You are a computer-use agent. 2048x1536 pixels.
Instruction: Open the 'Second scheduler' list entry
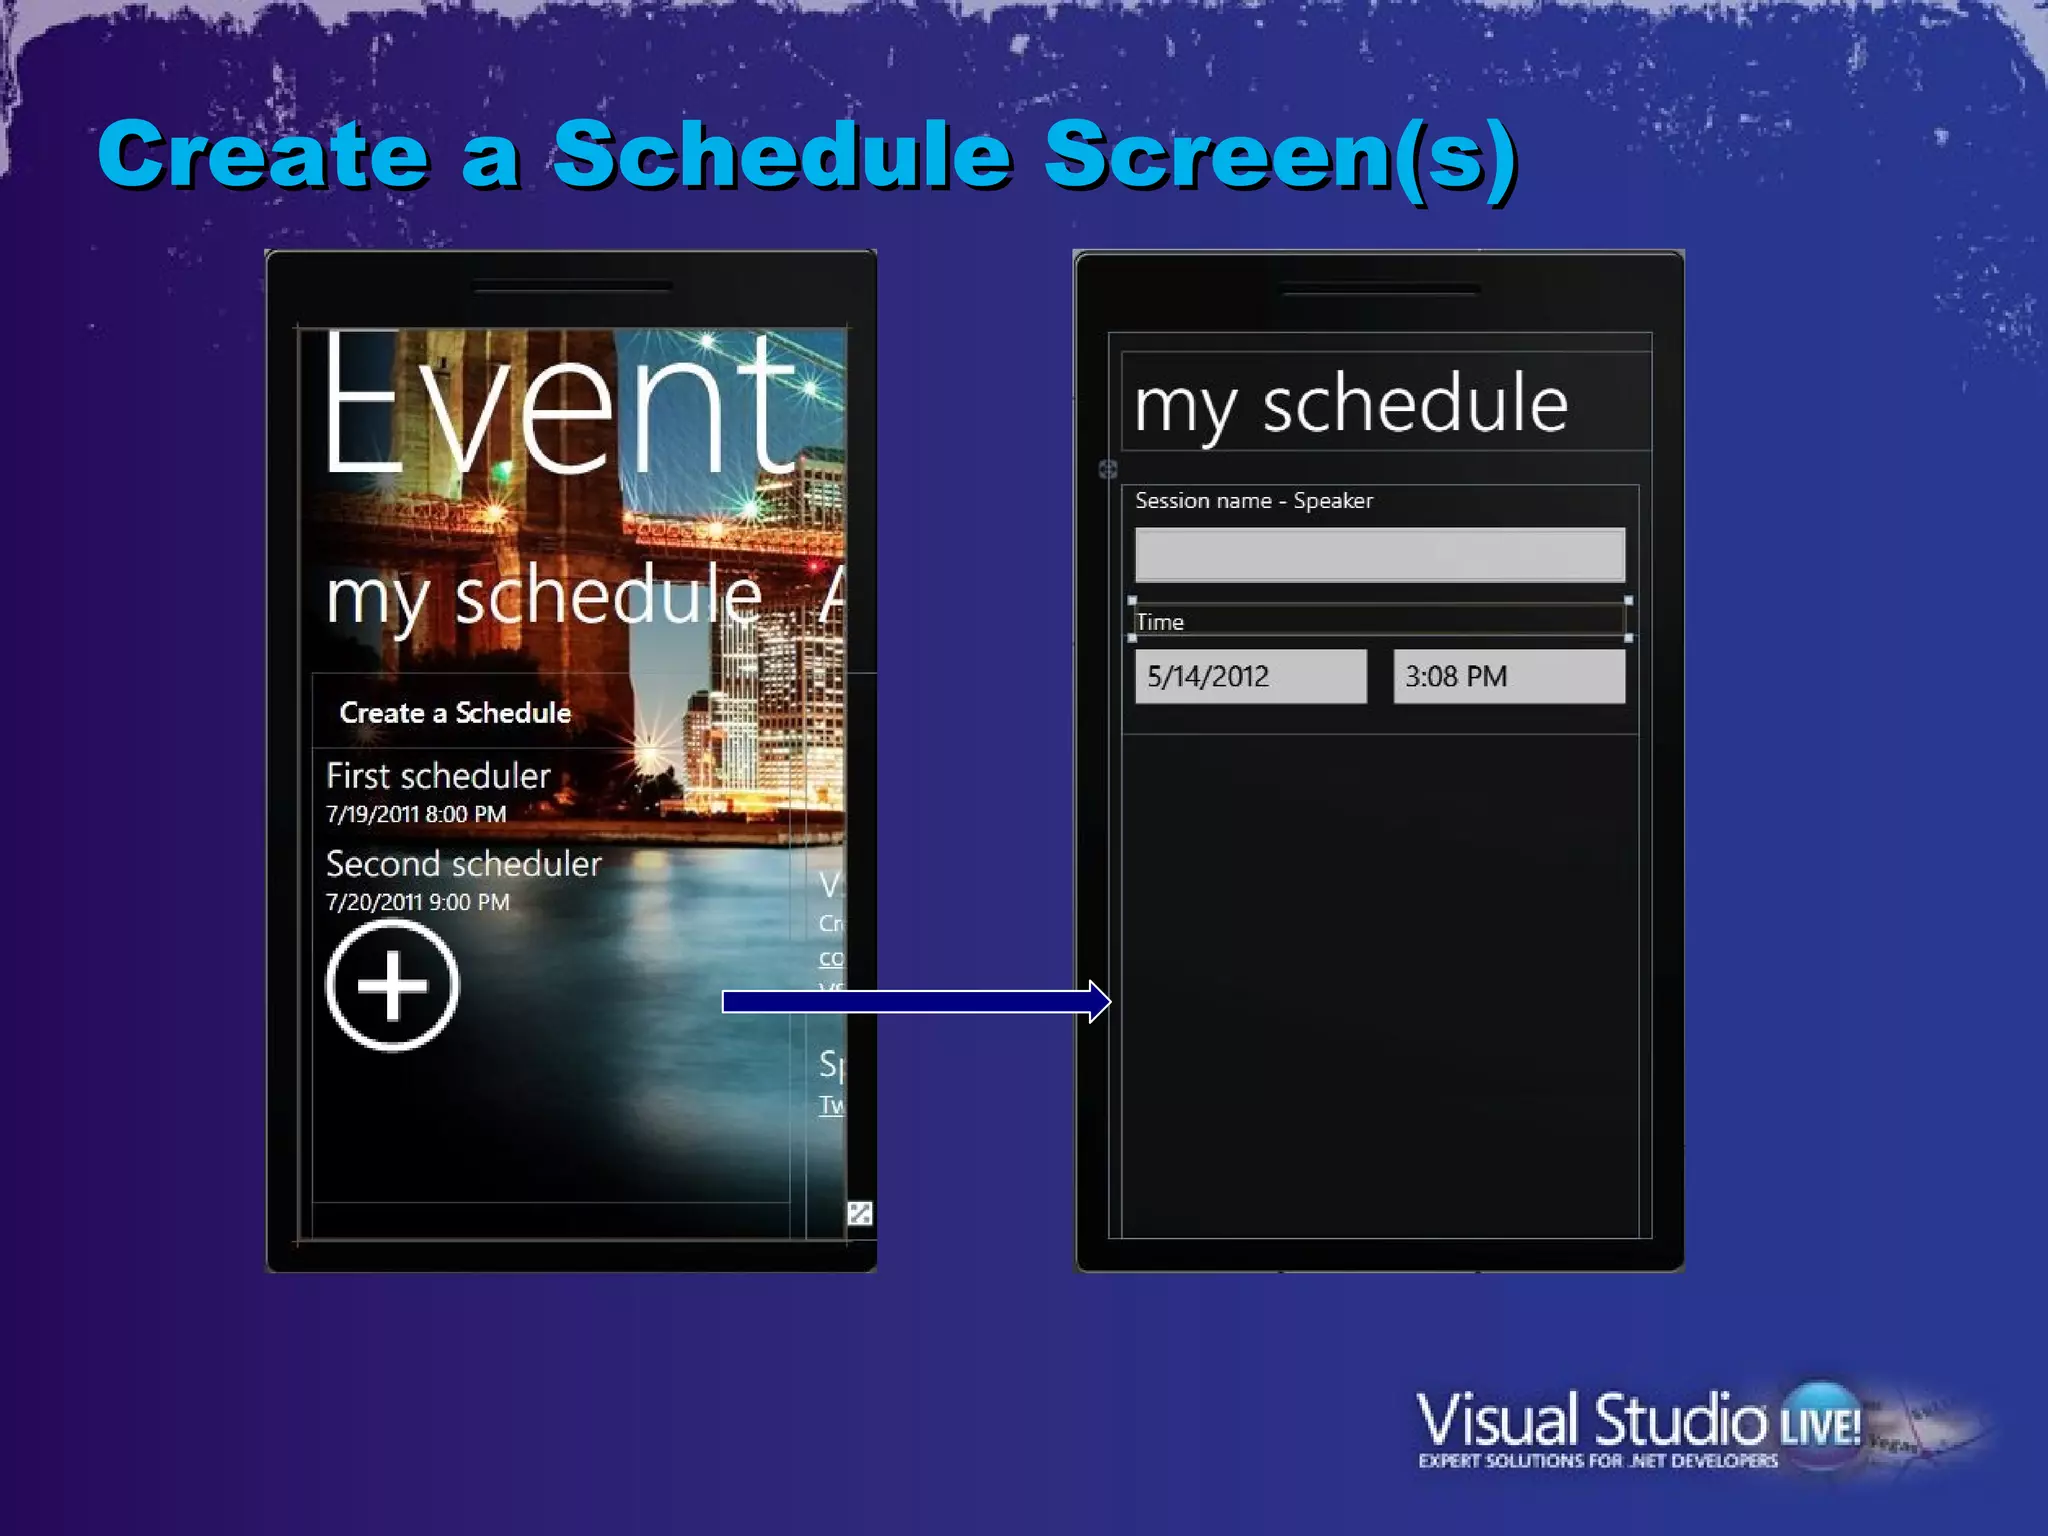click(x=464, y=864)
